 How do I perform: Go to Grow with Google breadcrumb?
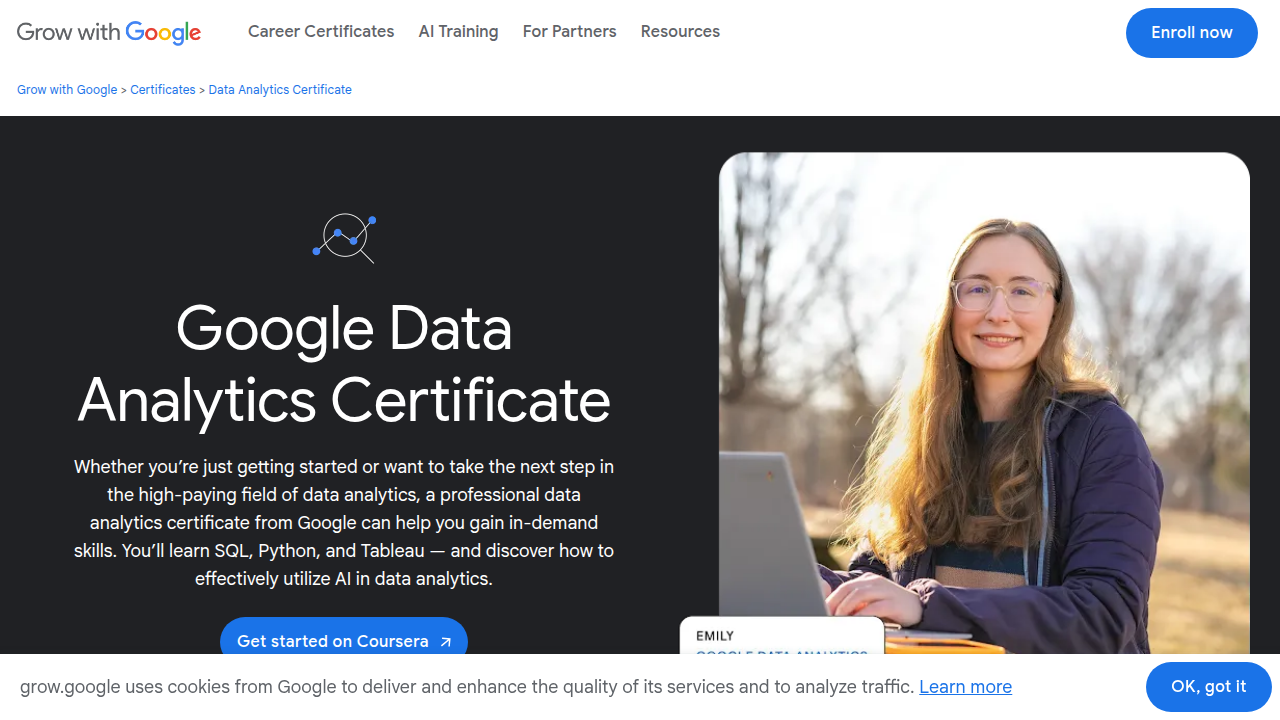[x=67, y=90]
